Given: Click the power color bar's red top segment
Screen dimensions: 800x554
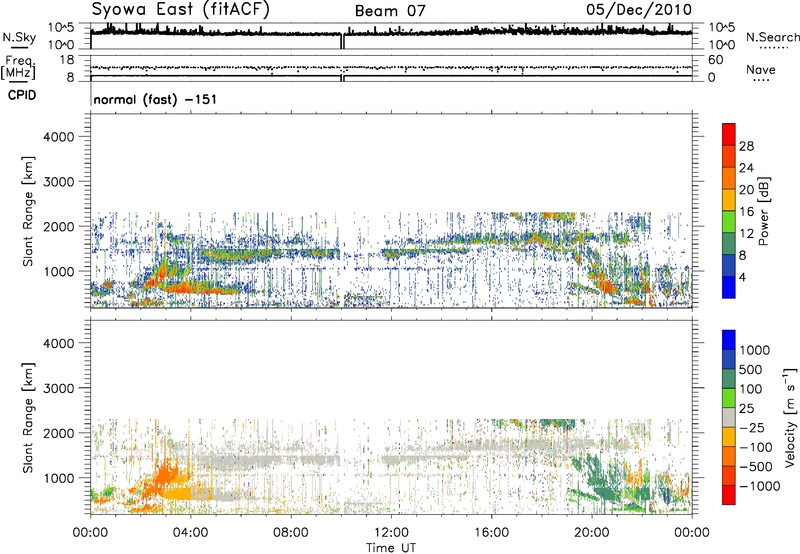Looking at the screenshot, I should click(x=729, y=134).
